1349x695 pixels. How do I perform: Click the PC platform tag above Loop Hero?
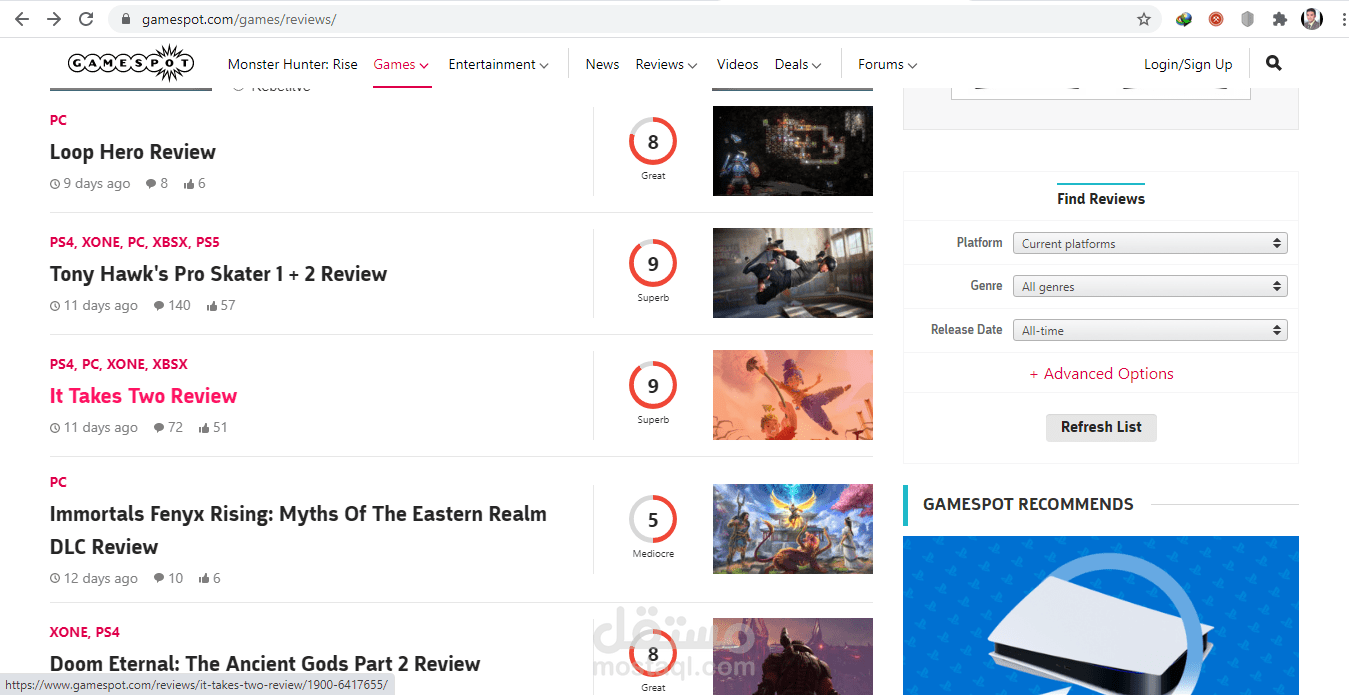pos(58,120)
